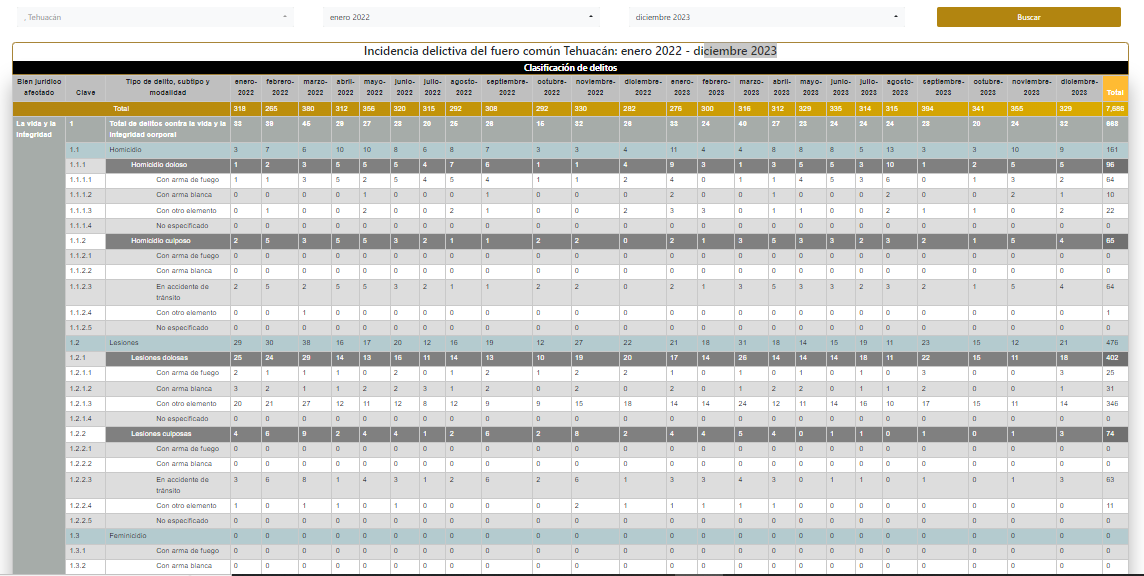The width and height of the screenshot is (1144, 576).
Task: Open the diciembre 2023 end date dropdown
Action: pos(766,17)
